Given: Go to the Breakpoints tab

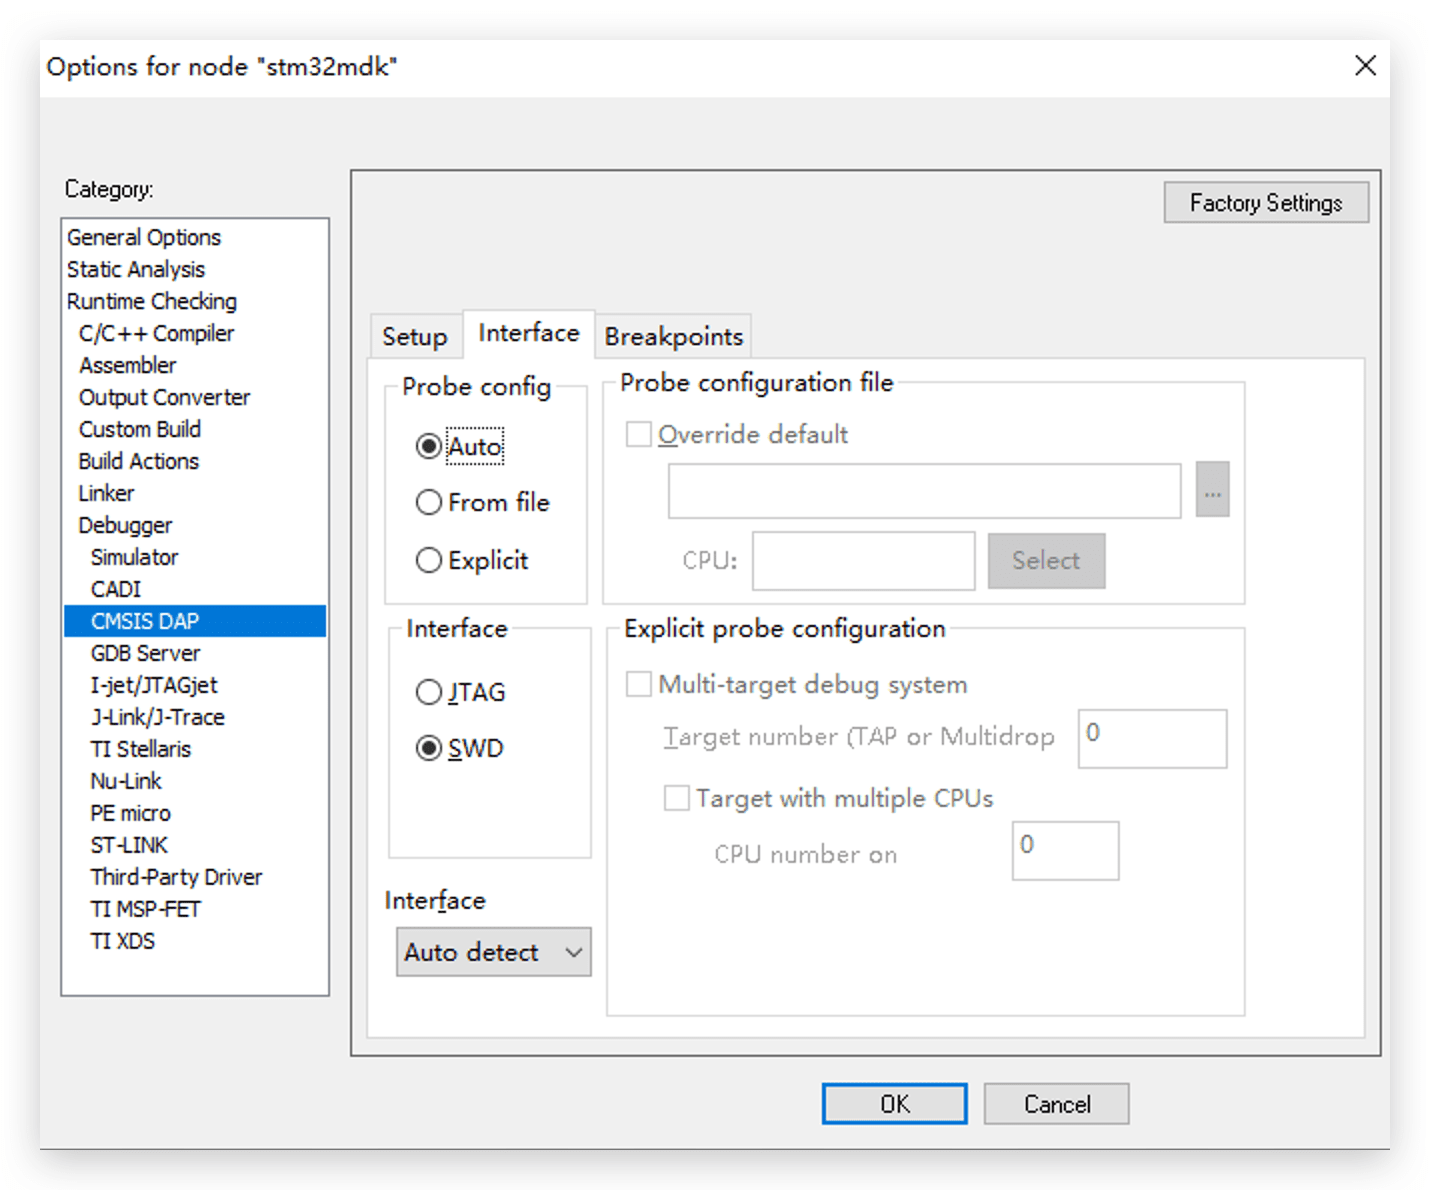Looking at the screenshot, I should 674,337.
